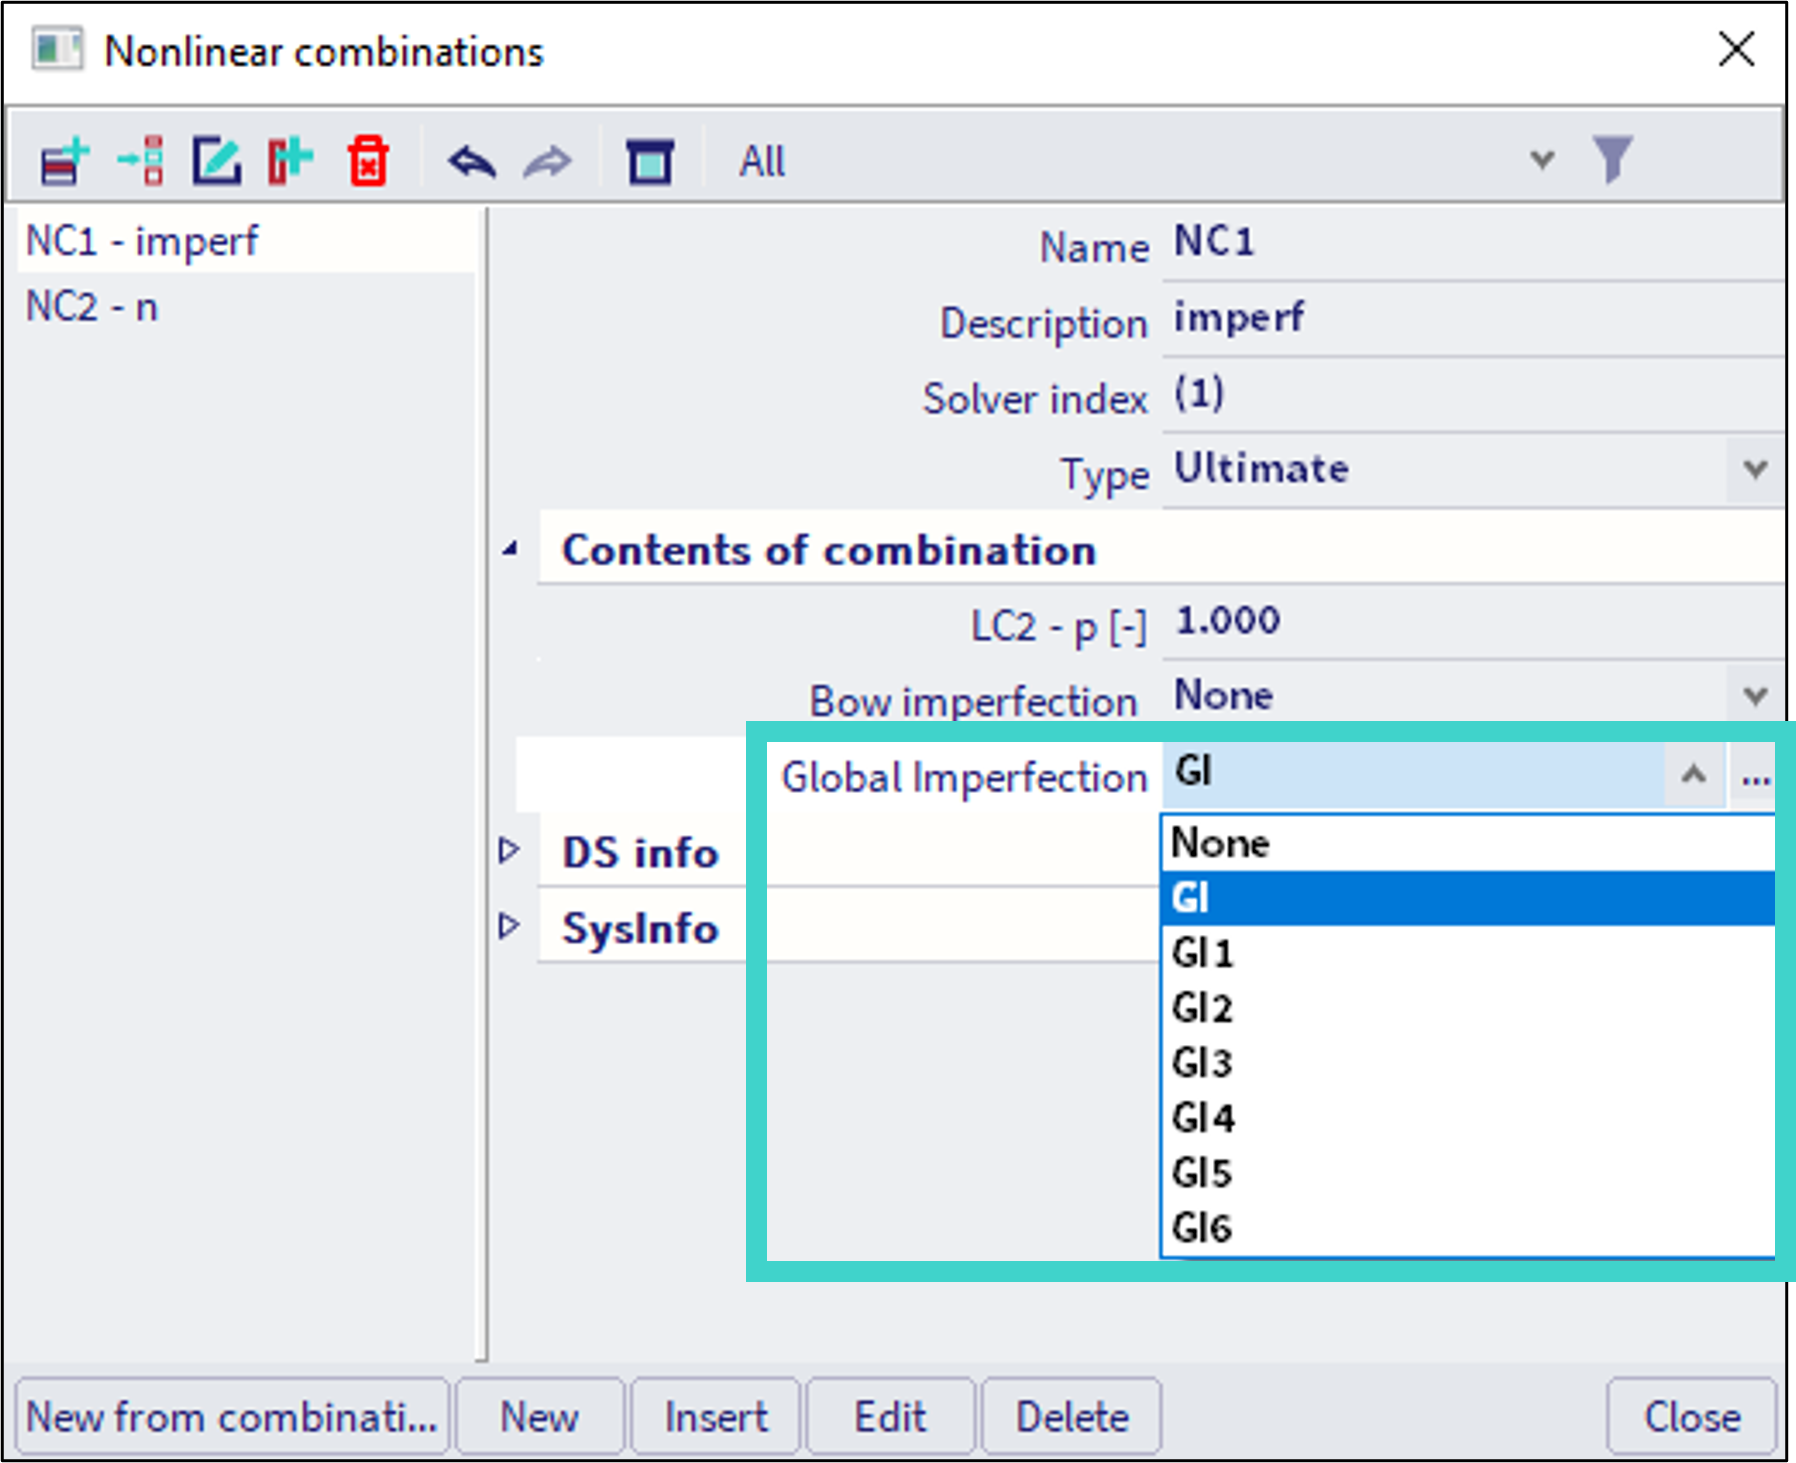1796x1463 pixels.
Task: Open the All filter dropdown
Action: tap(1541, 160)
